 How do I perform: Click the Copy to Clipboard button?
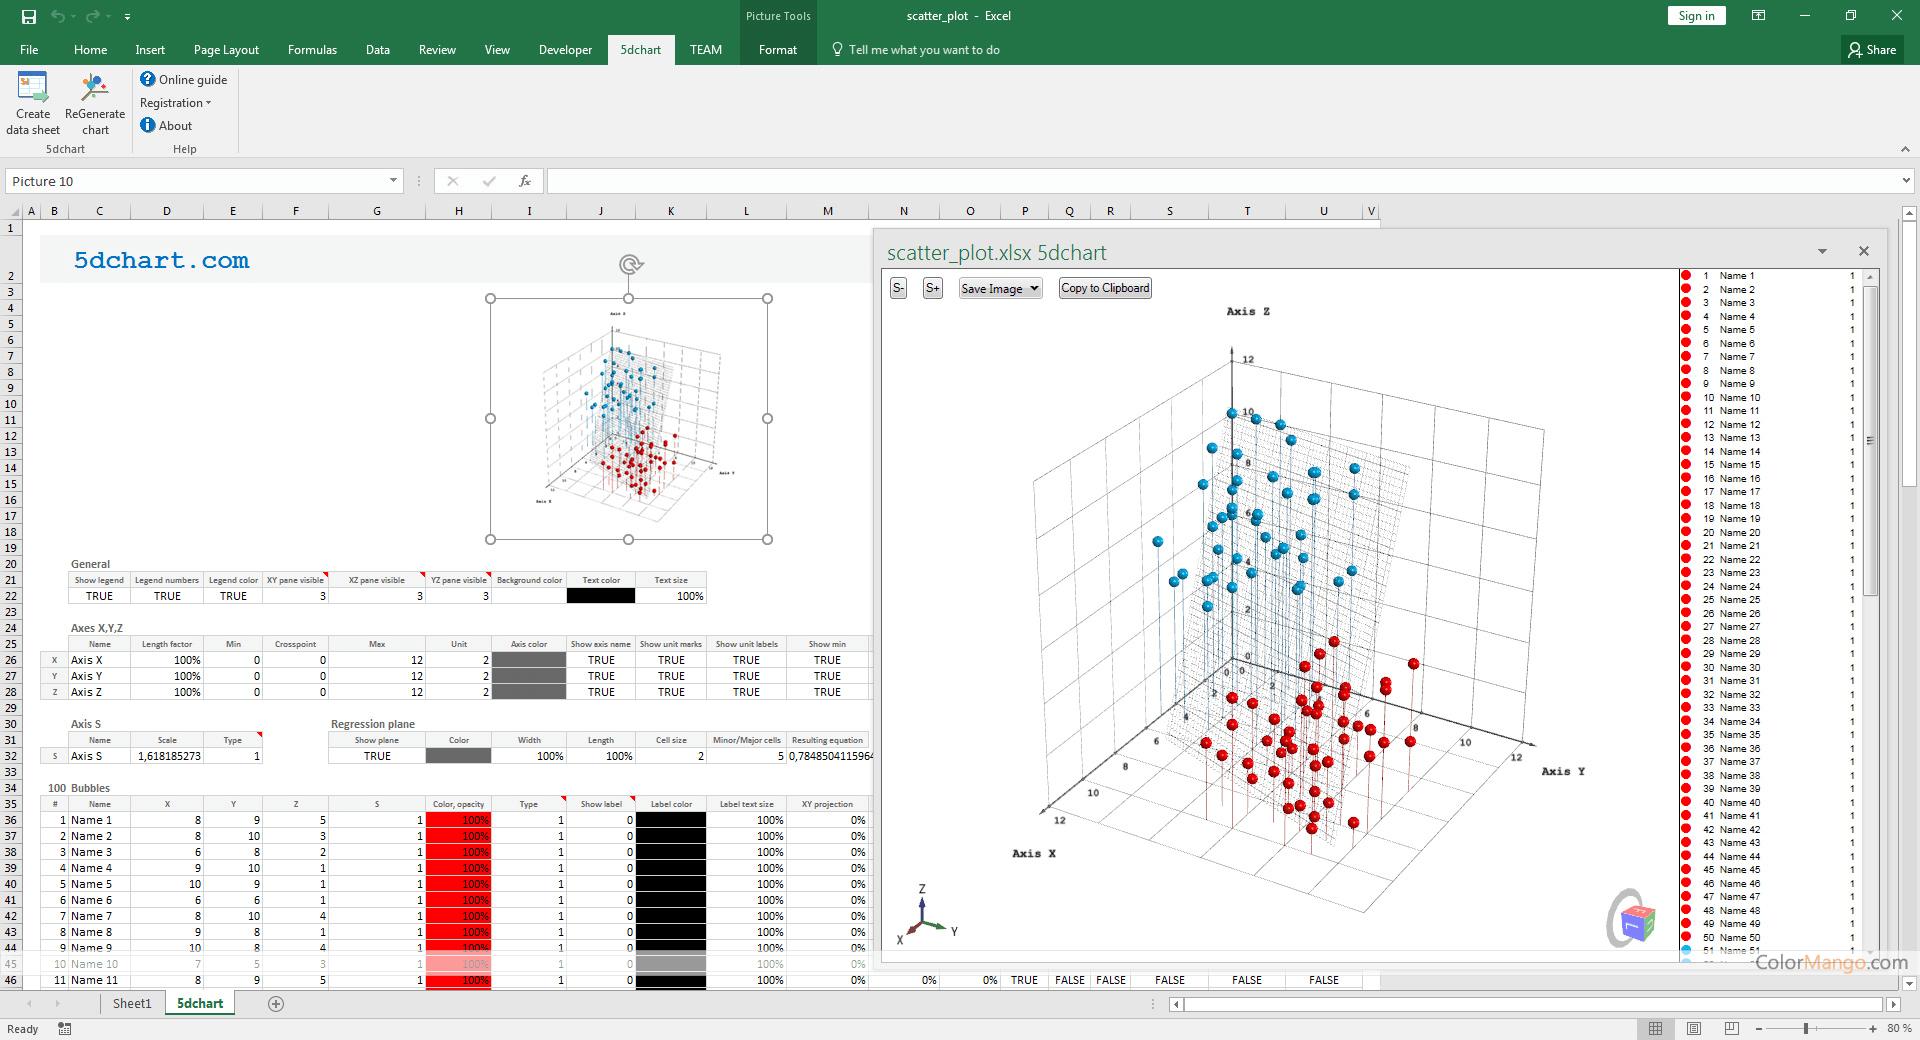[1105, 288]
